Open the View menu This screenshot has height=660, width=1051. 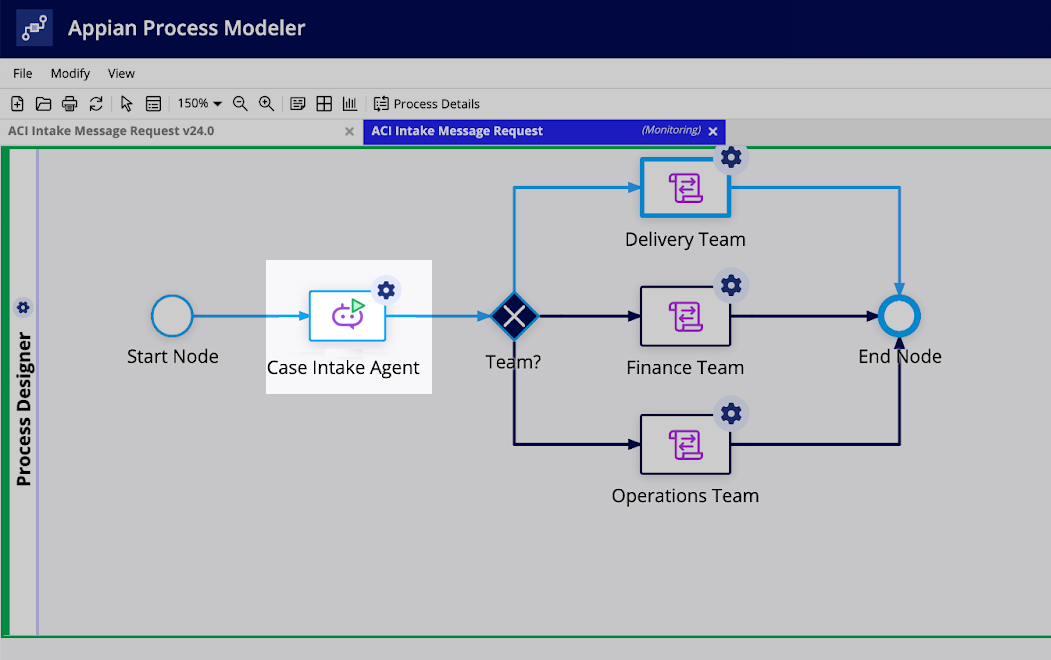121,73
